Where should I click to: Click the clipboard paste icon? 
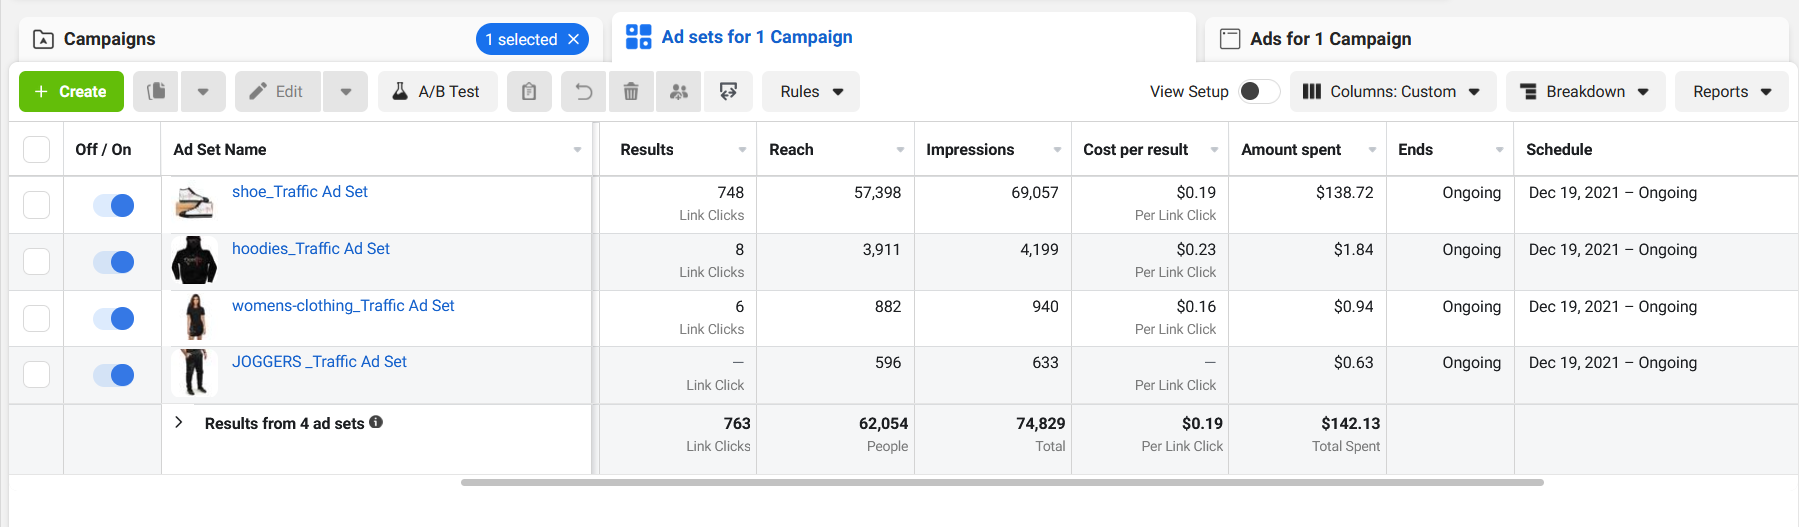pos(529,92)
